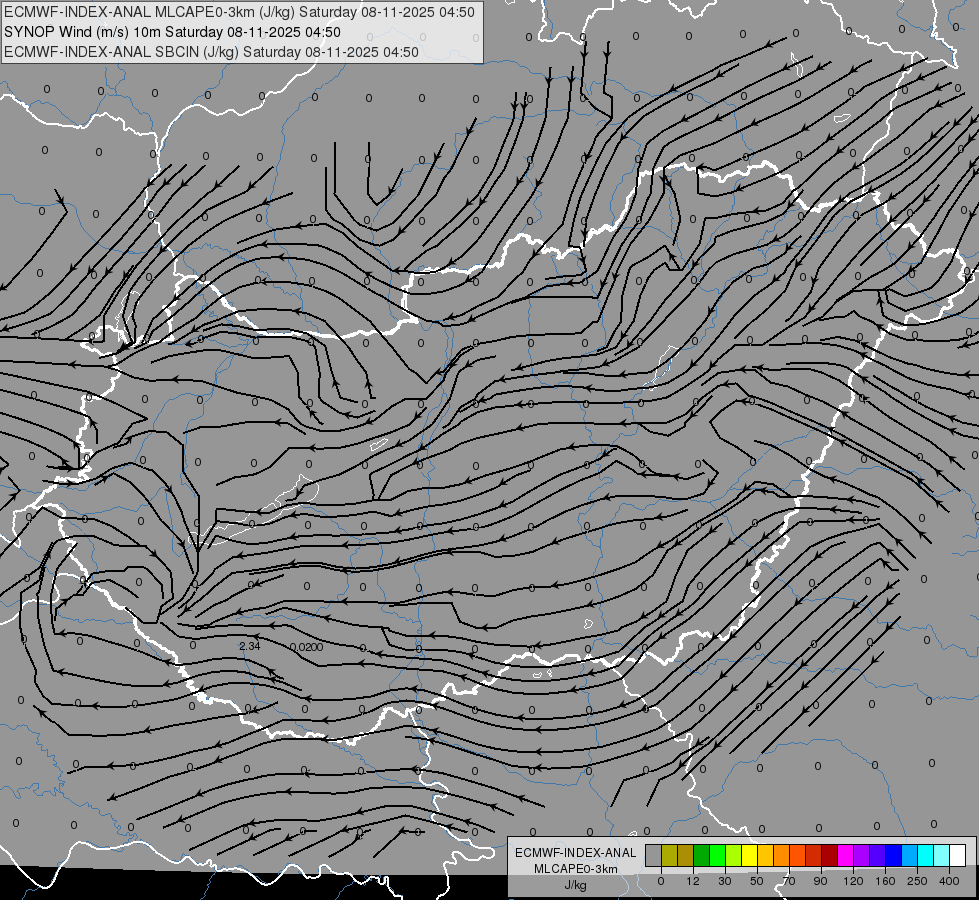This screenshot has height=900, width=979.
Task: Click the legend scale label '90'
Action: point(821,881)
